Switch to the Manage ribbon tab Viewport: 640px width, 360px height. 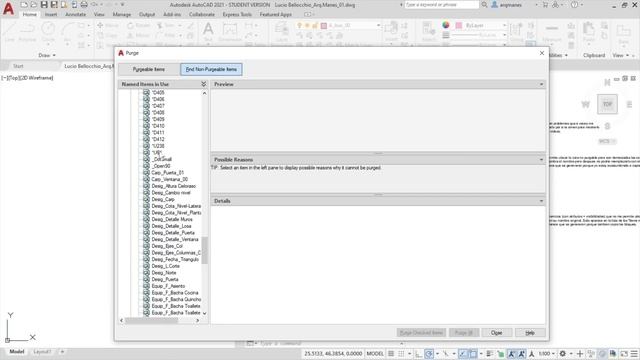pos(122,14)
